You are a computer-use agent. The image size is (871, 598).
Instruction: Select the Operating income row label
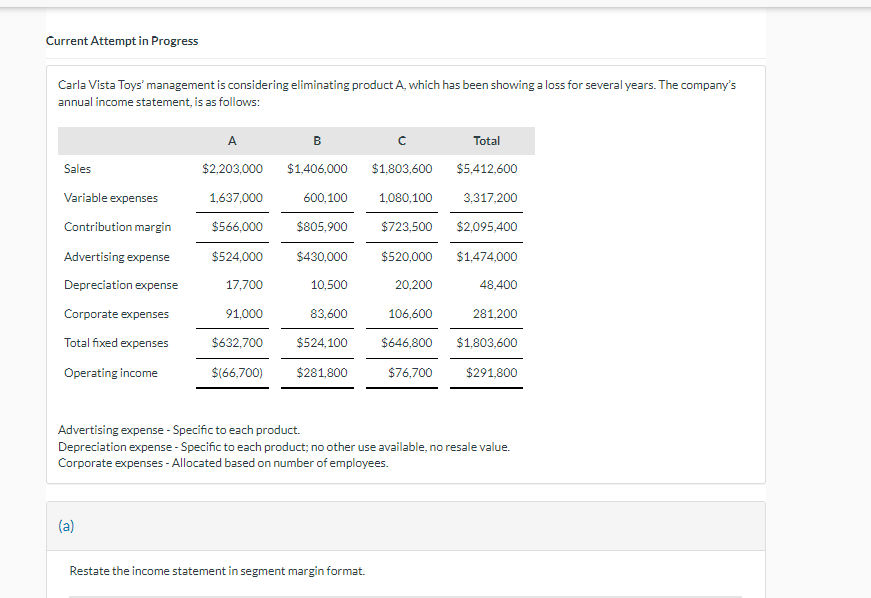pyautogui.click(x=111, y=373)
